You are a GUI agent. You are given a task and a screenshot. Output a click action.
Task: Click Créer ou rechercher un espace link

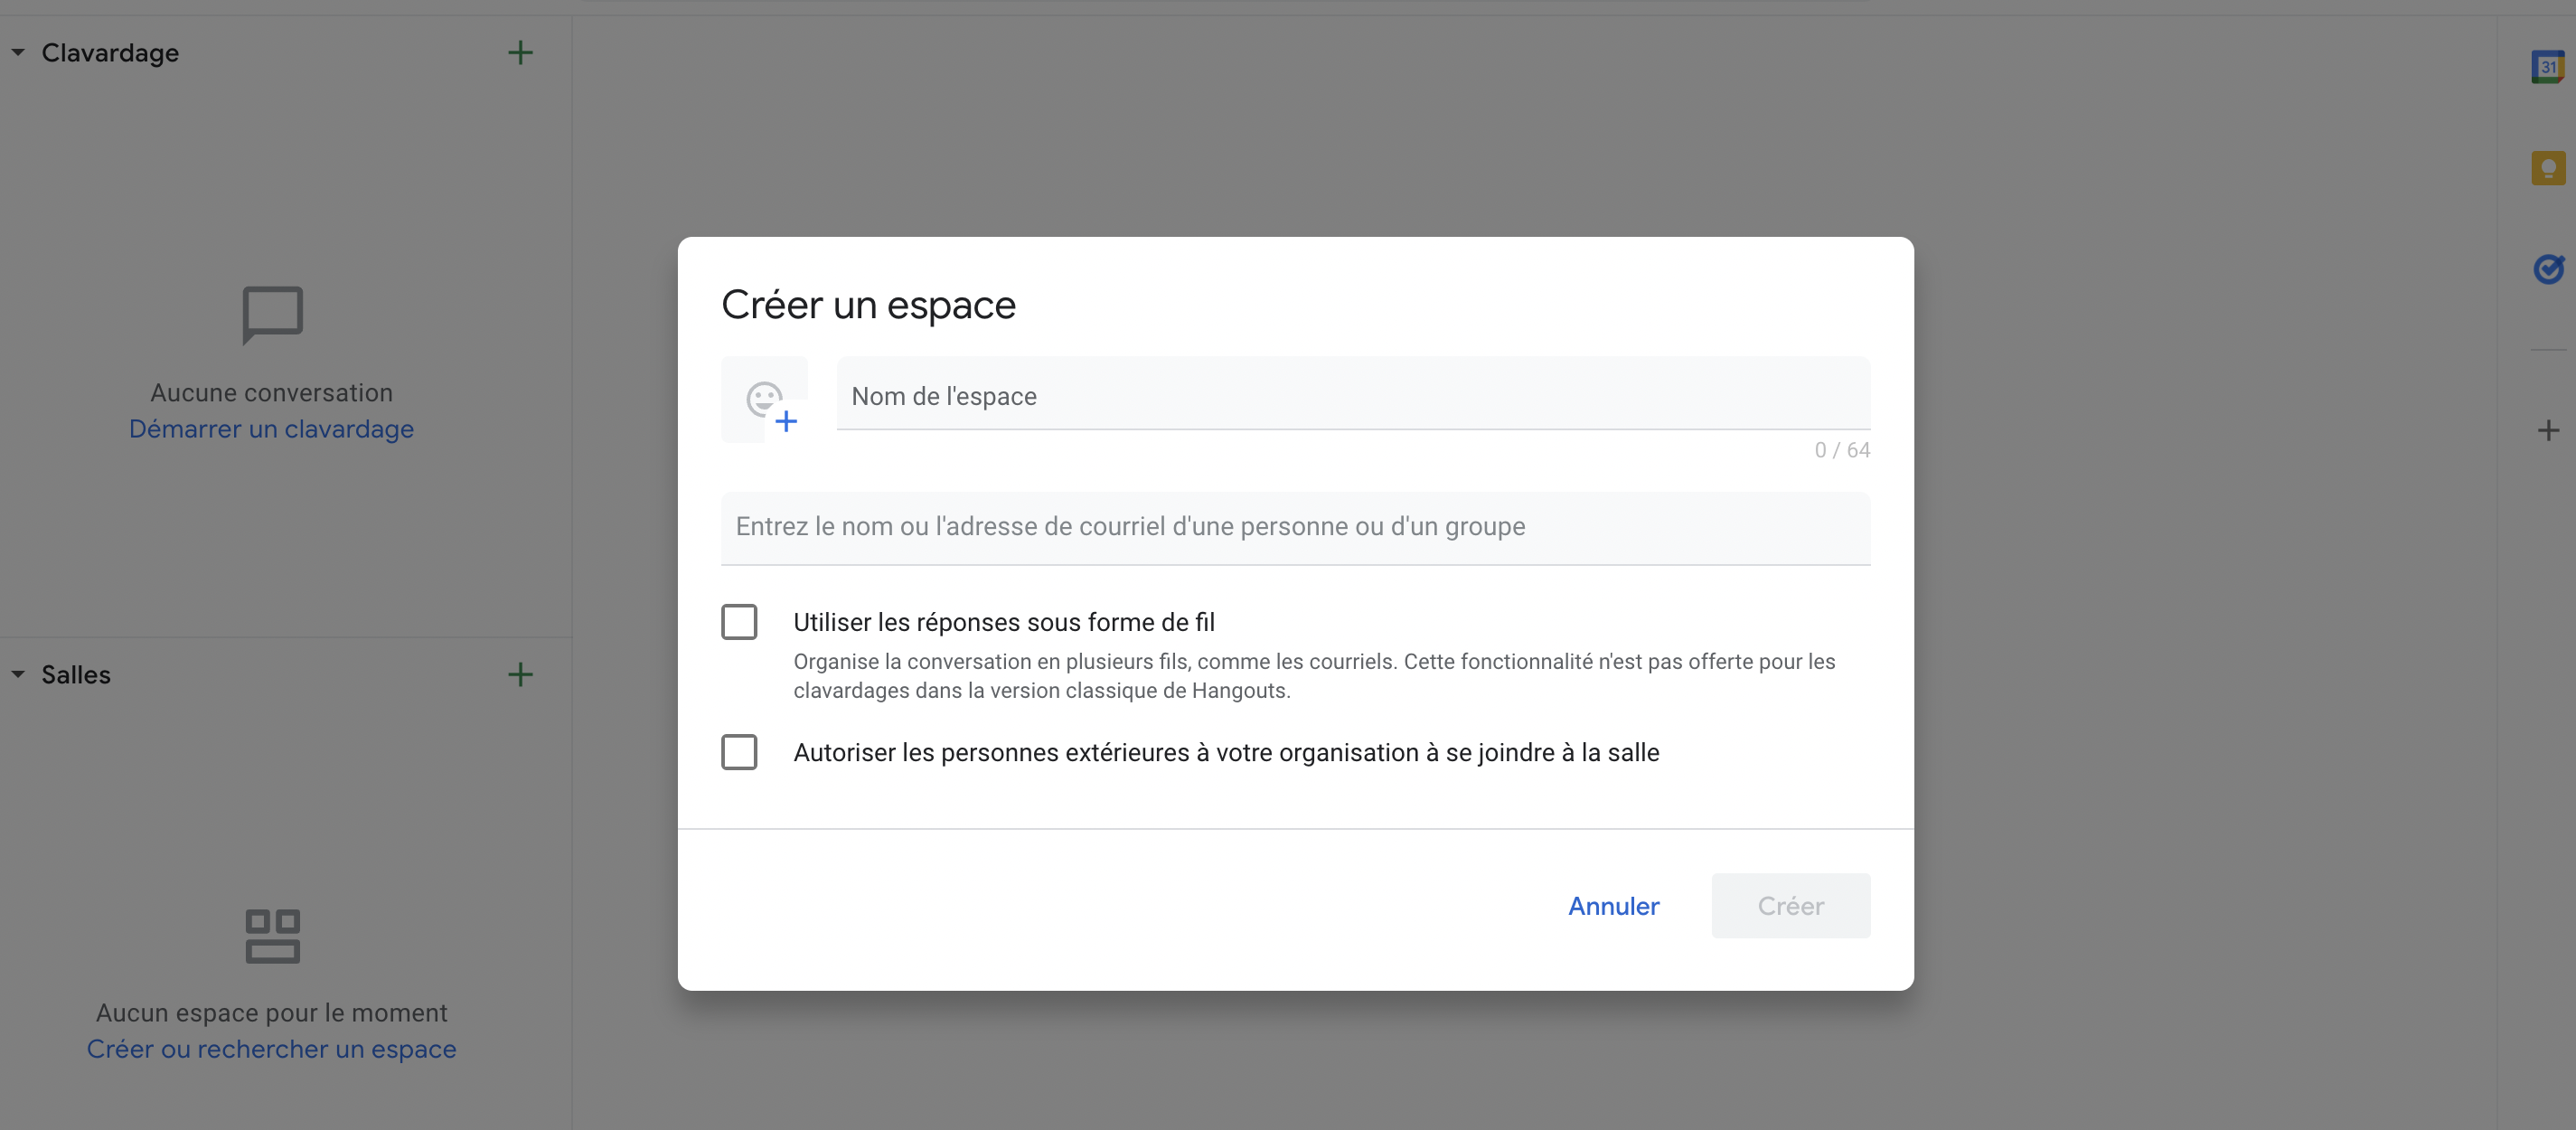(x=271, y=1049)
